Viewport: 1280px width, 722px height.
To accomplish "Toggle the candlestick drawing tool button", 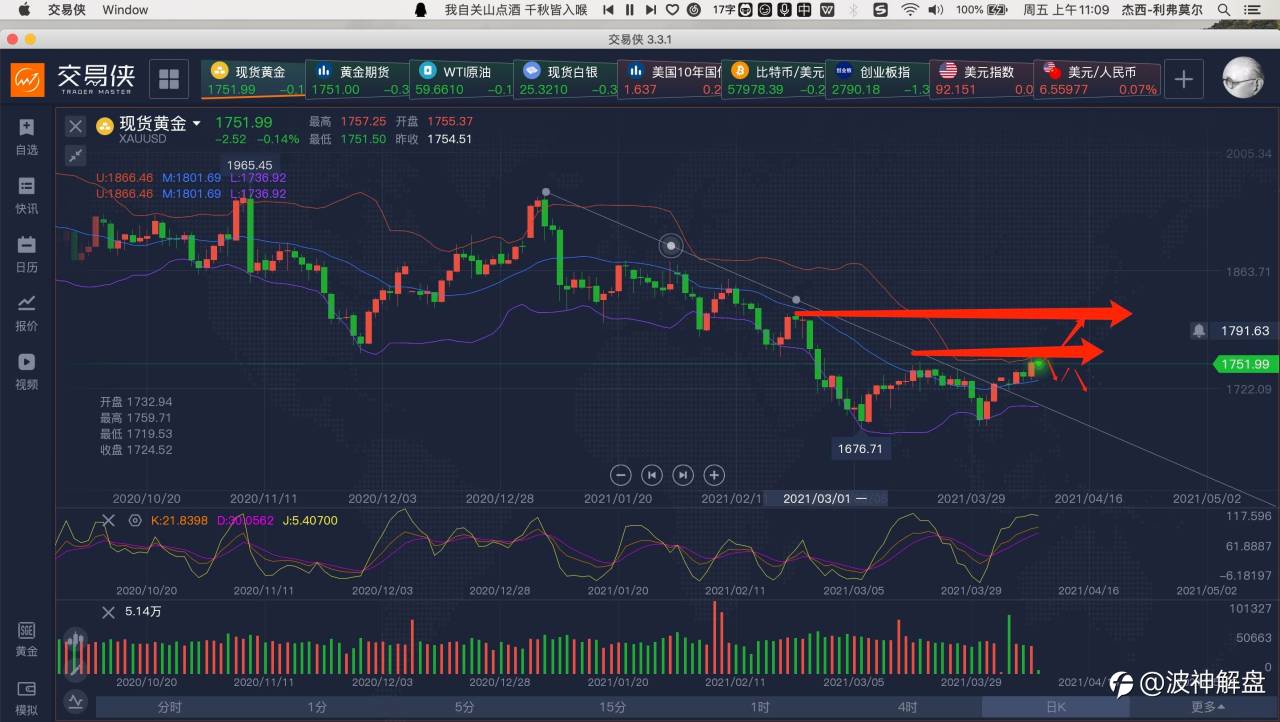I will [x=74, y=643].
